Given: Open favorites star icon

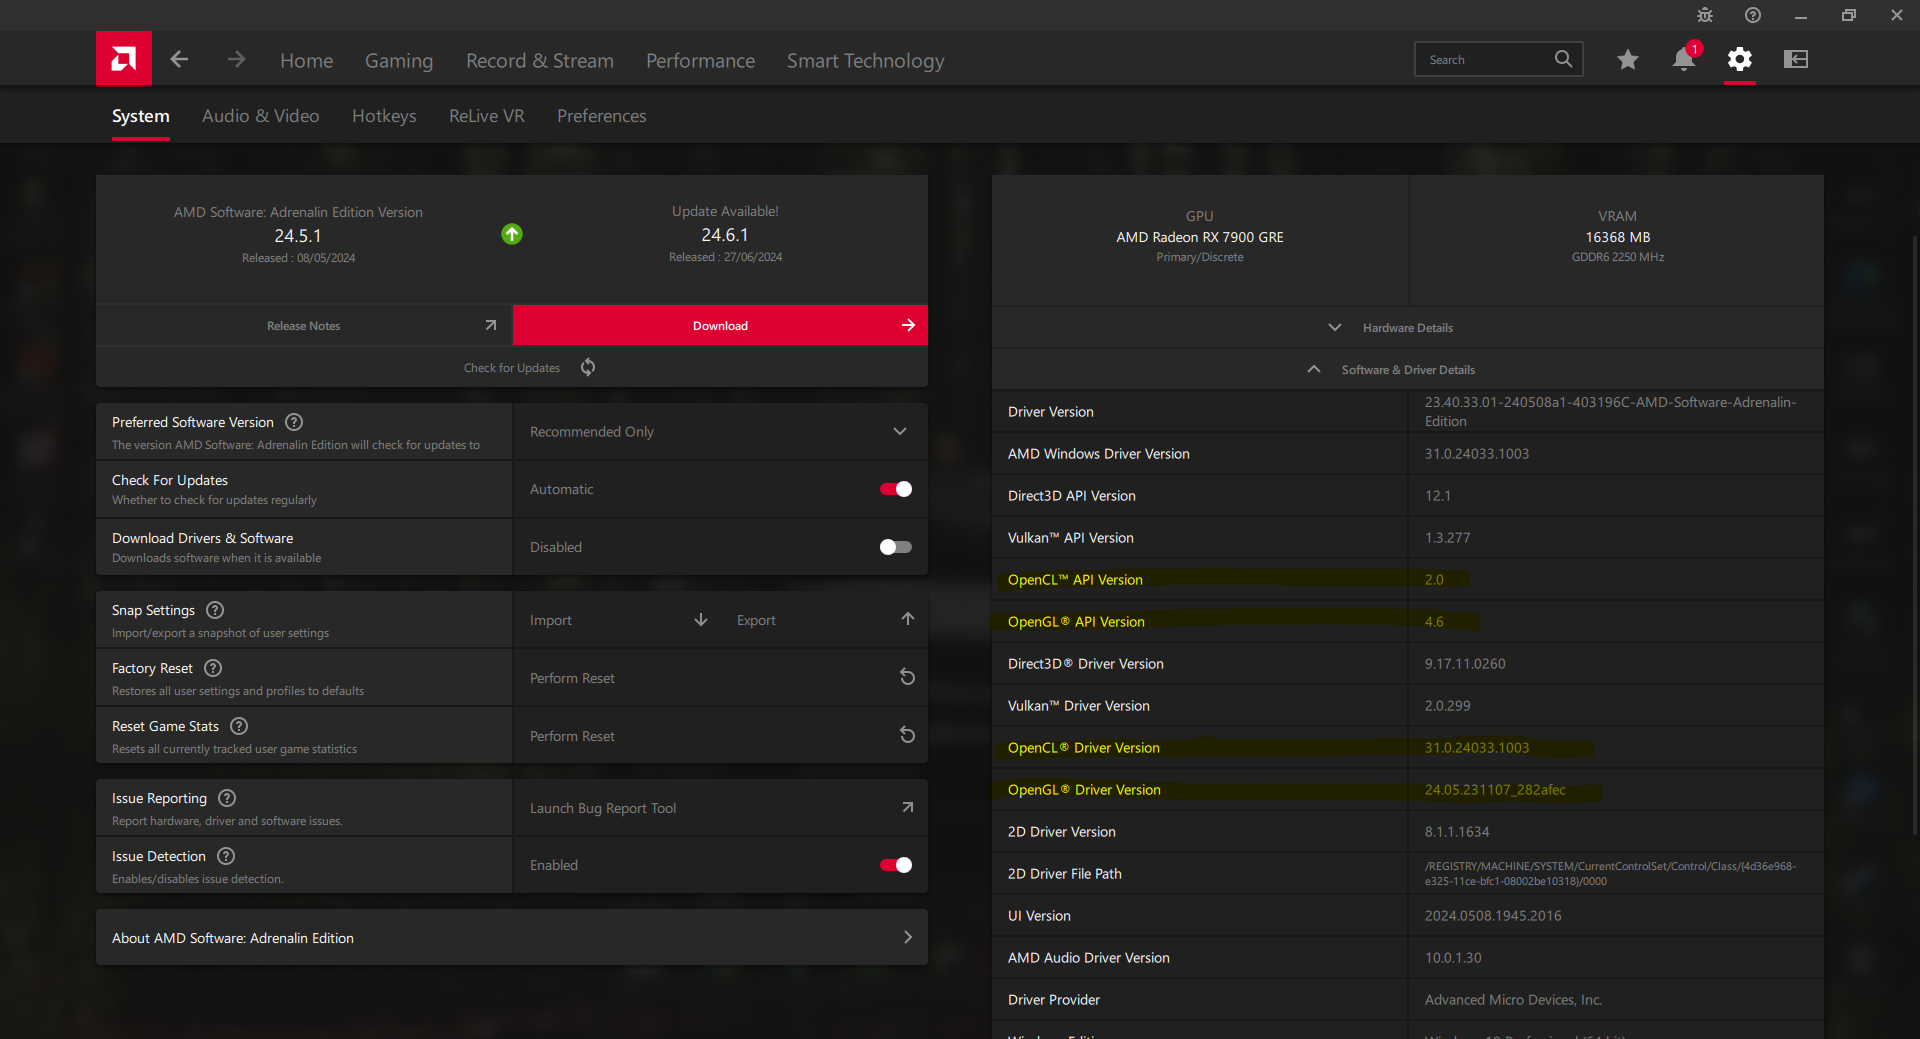Looking at the screenshot, I should coord(1627,59).
